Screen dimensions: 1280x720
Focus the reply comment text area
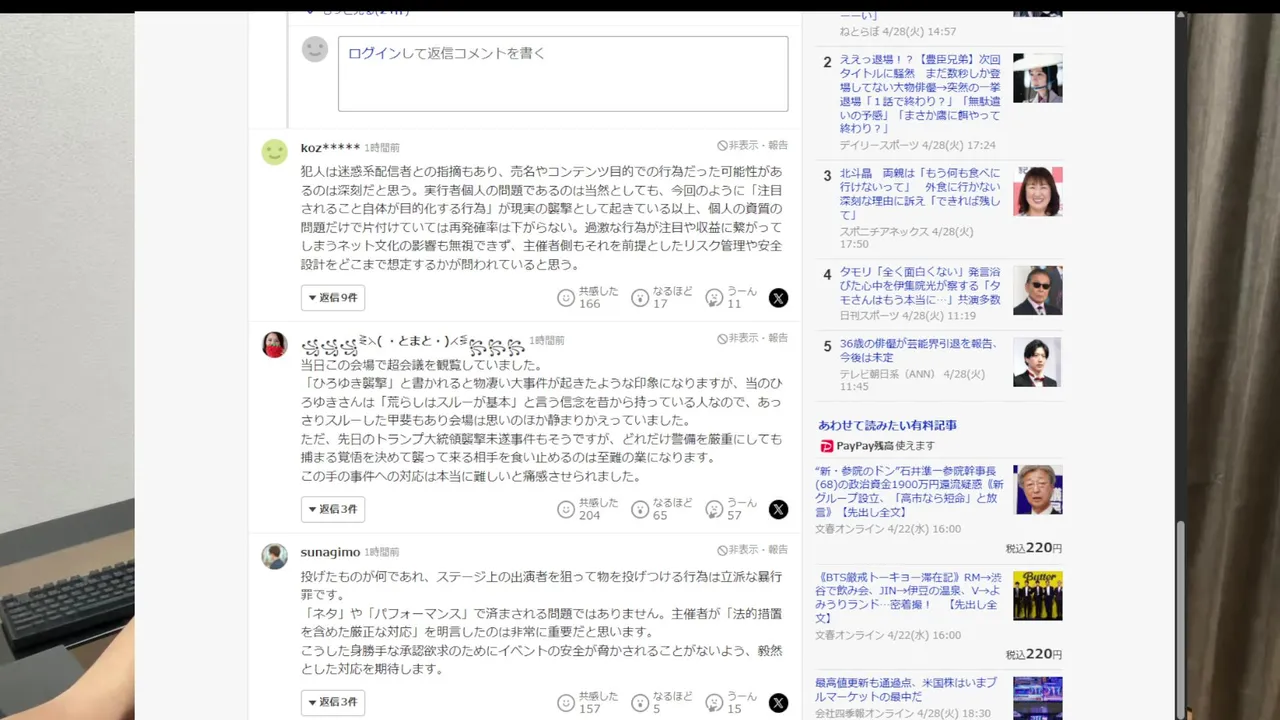tap(563, 74)
